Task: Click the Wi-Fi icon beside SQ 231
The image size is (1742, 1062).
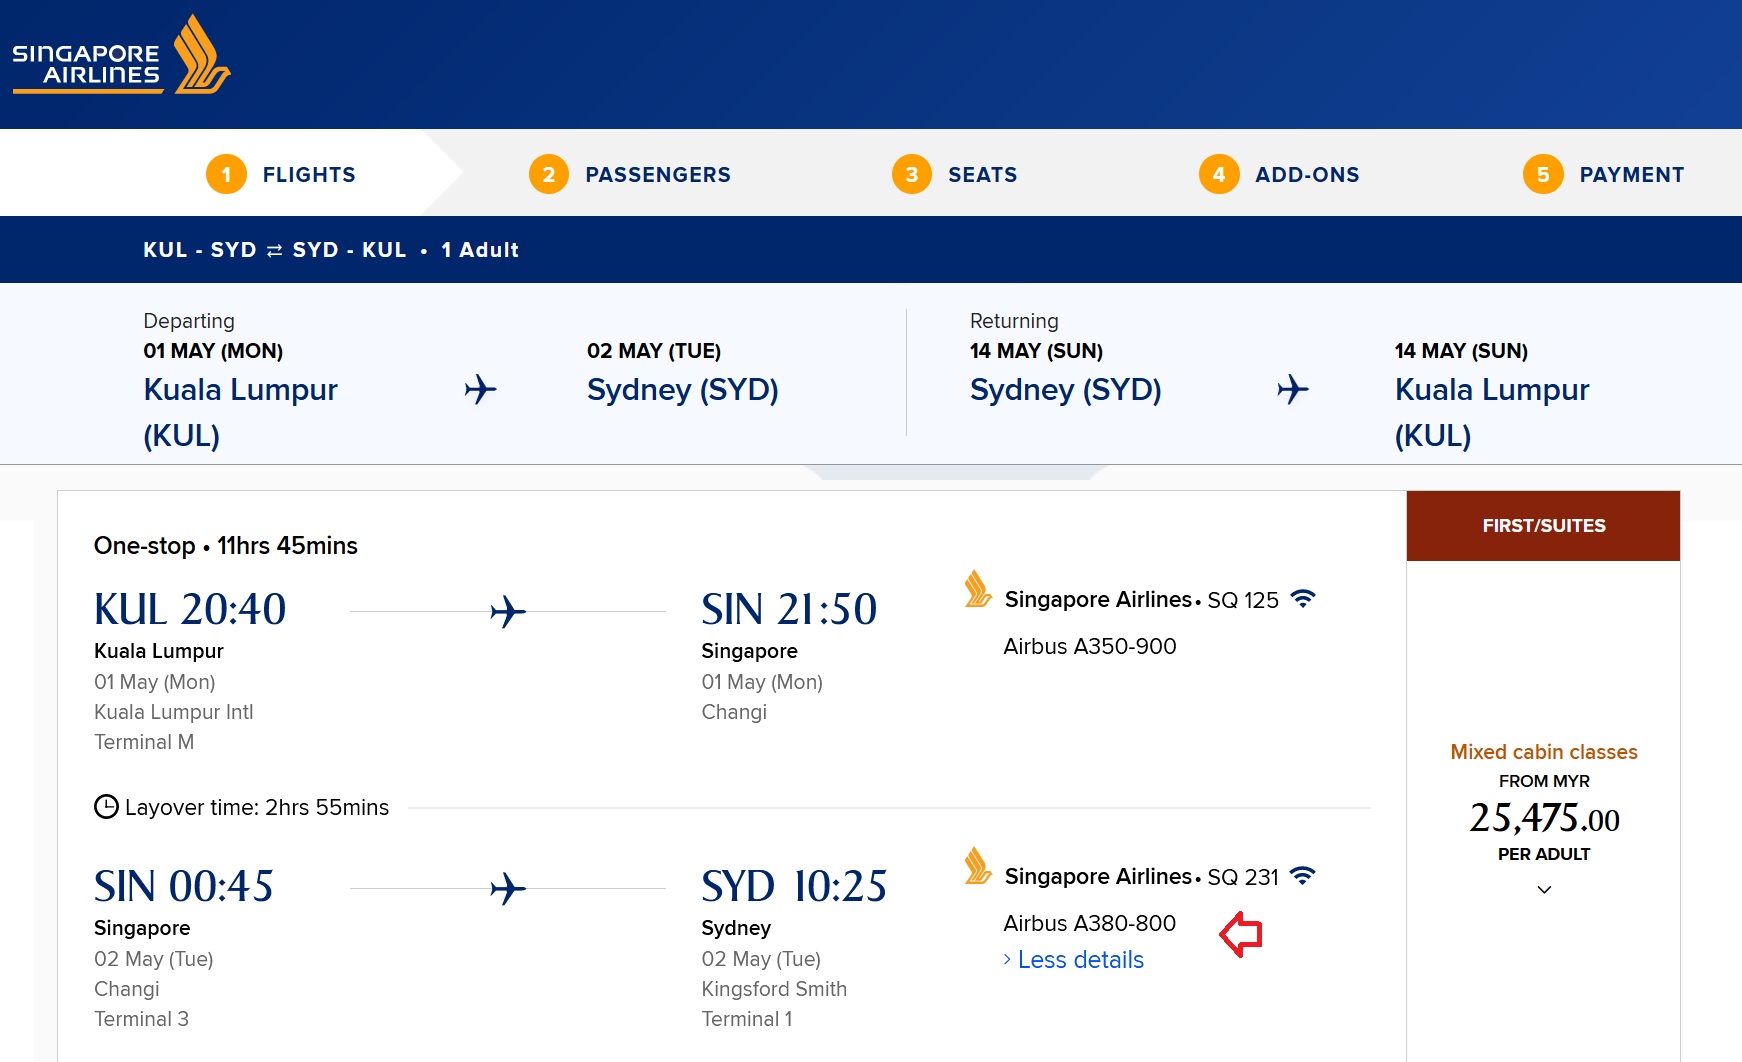Action: pos(1302,876)
